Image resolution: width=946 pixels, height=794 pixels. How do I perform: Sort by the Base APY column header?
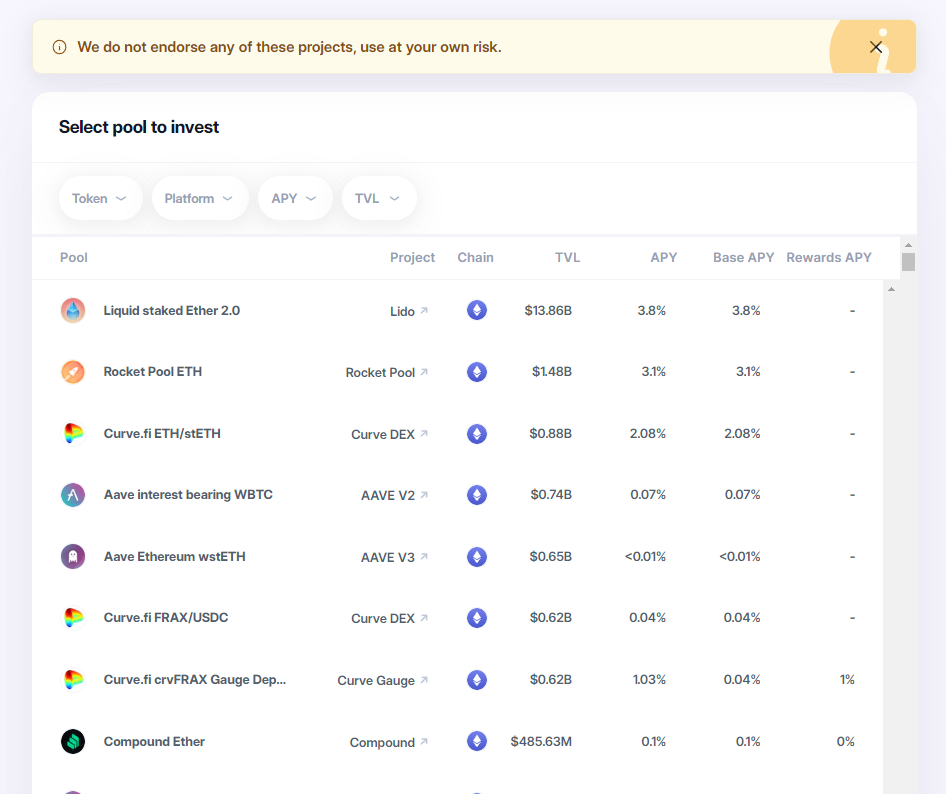click(x=743, y=258)
